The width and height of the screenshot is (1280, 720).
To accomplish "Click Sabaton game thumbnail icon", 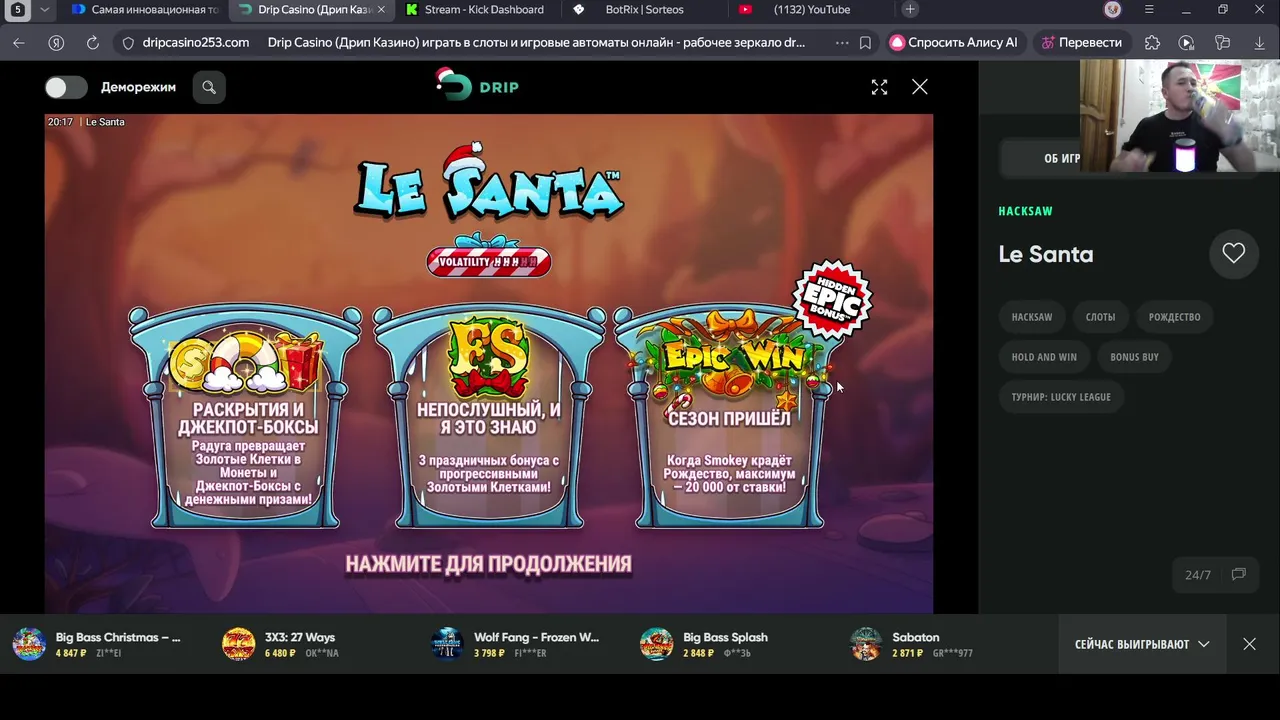I will [x=865, y=644].
